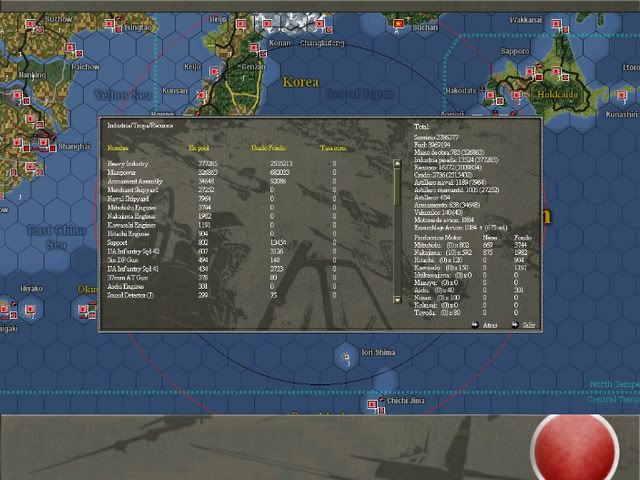
Task: Click the pool list scrollbar thumb
Action: click(397, 186)
